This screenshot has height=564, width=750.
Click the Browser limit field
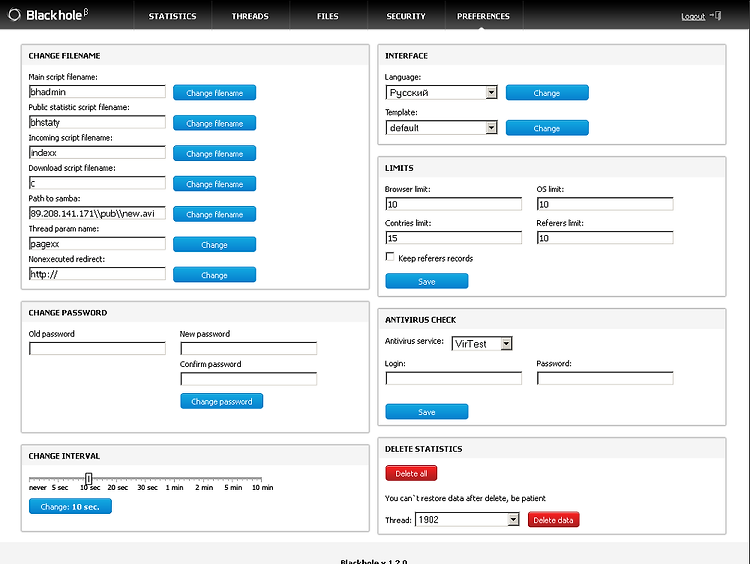point(453,204)
